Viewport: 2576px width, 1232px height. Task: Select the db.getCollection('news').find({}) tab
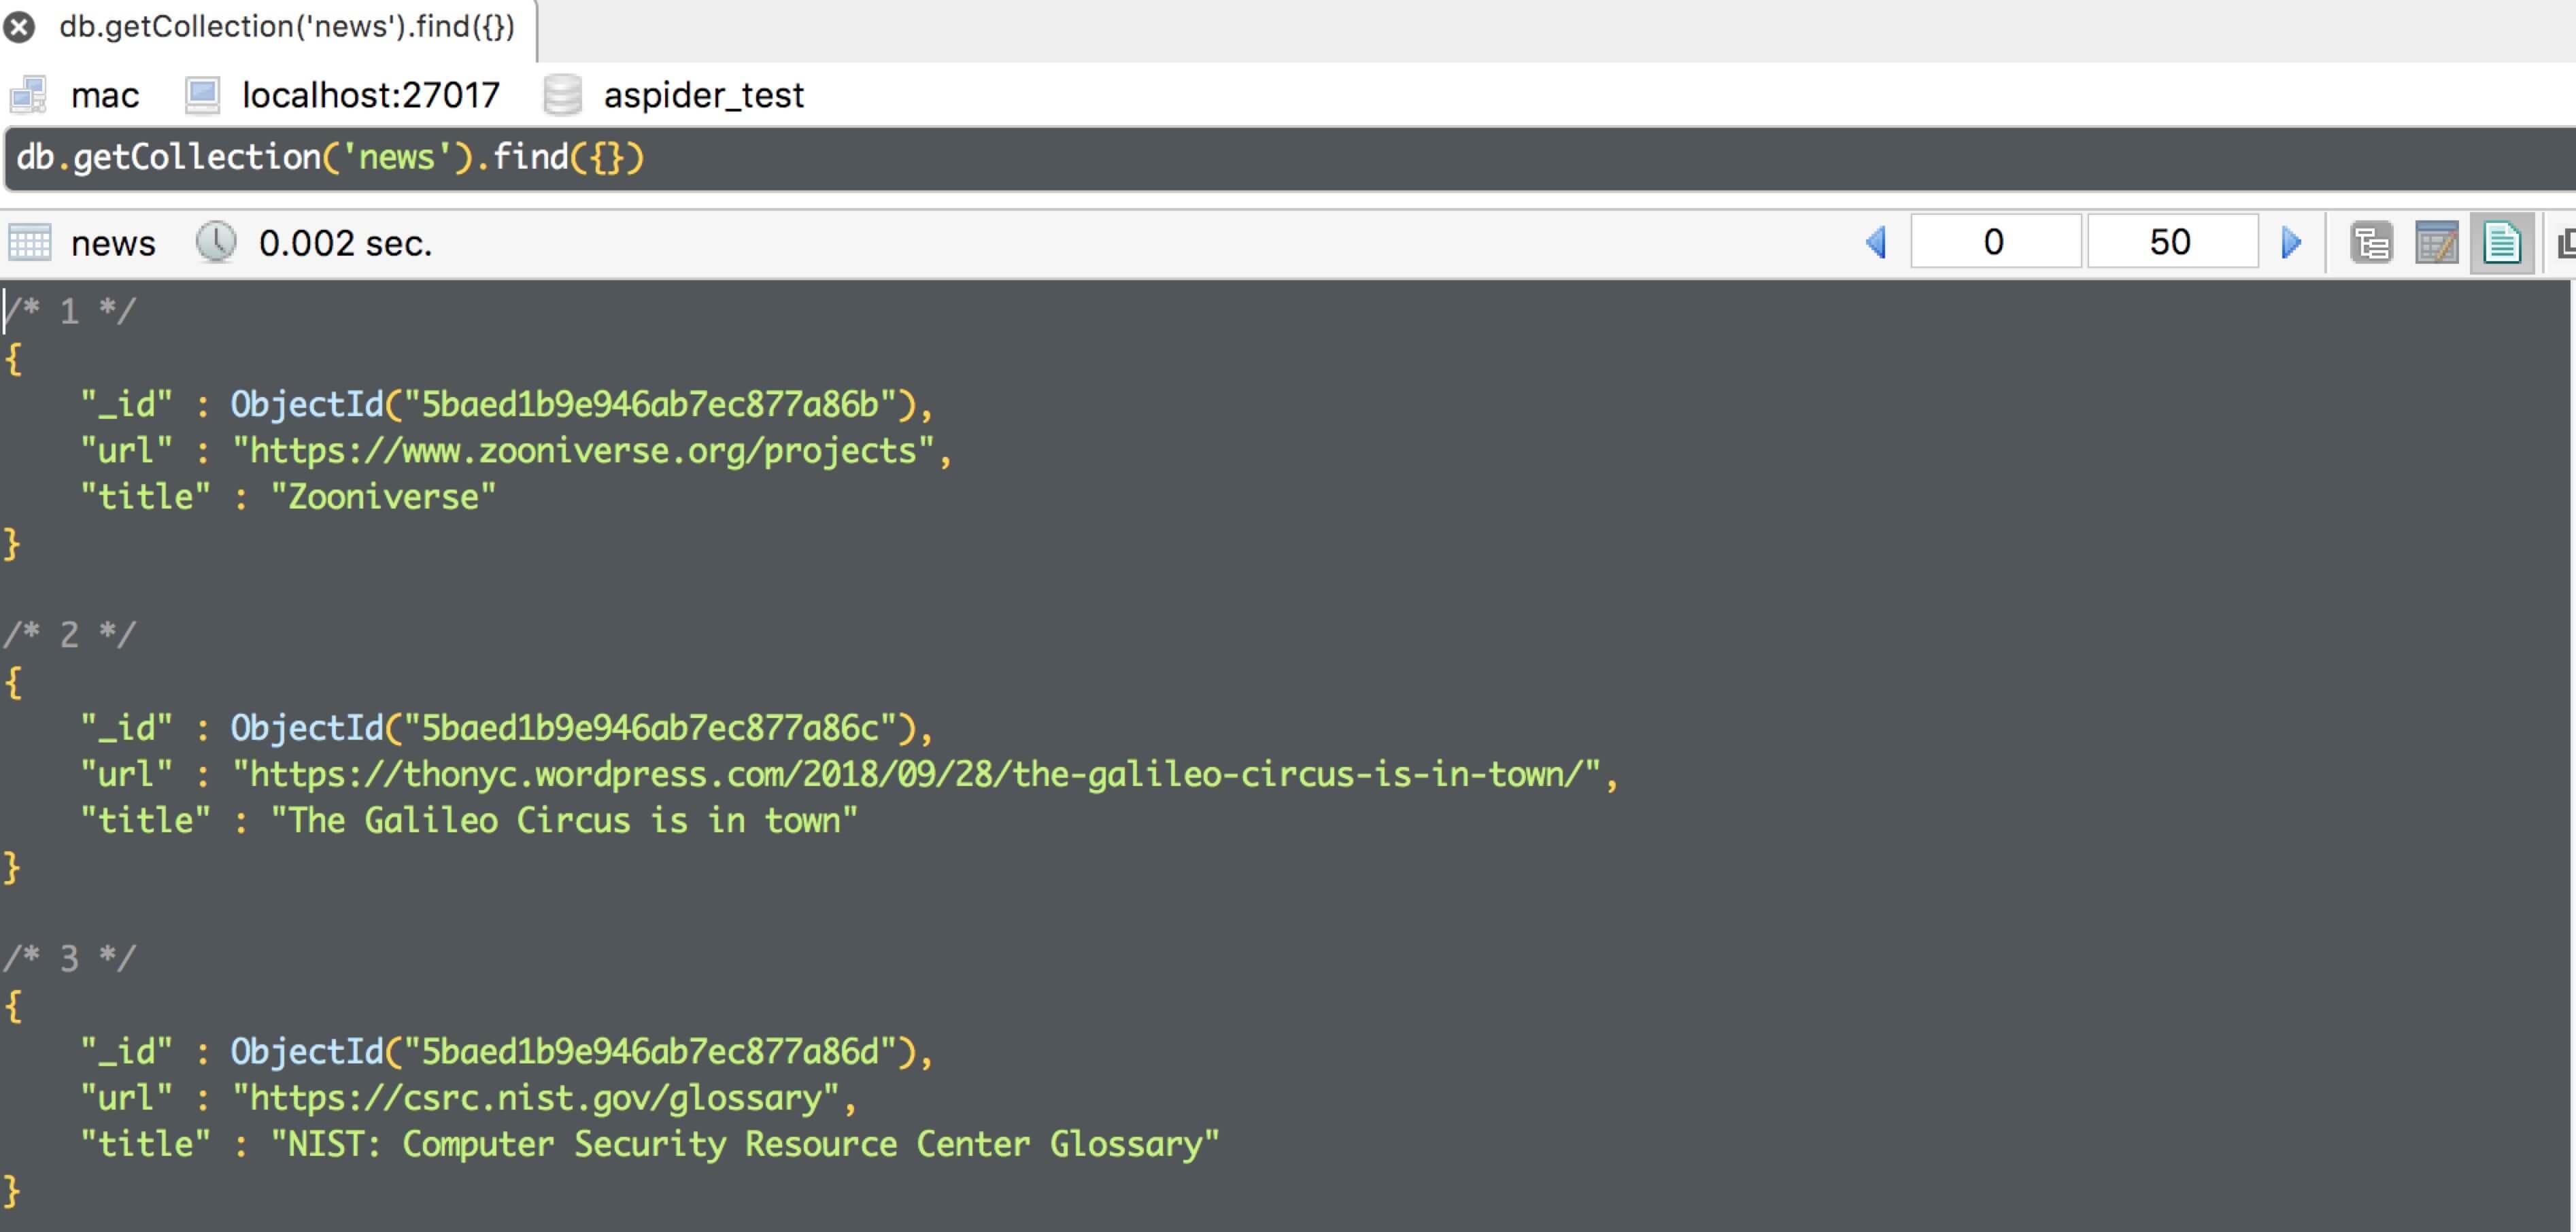pyautogui.click(x=286, y=27)
